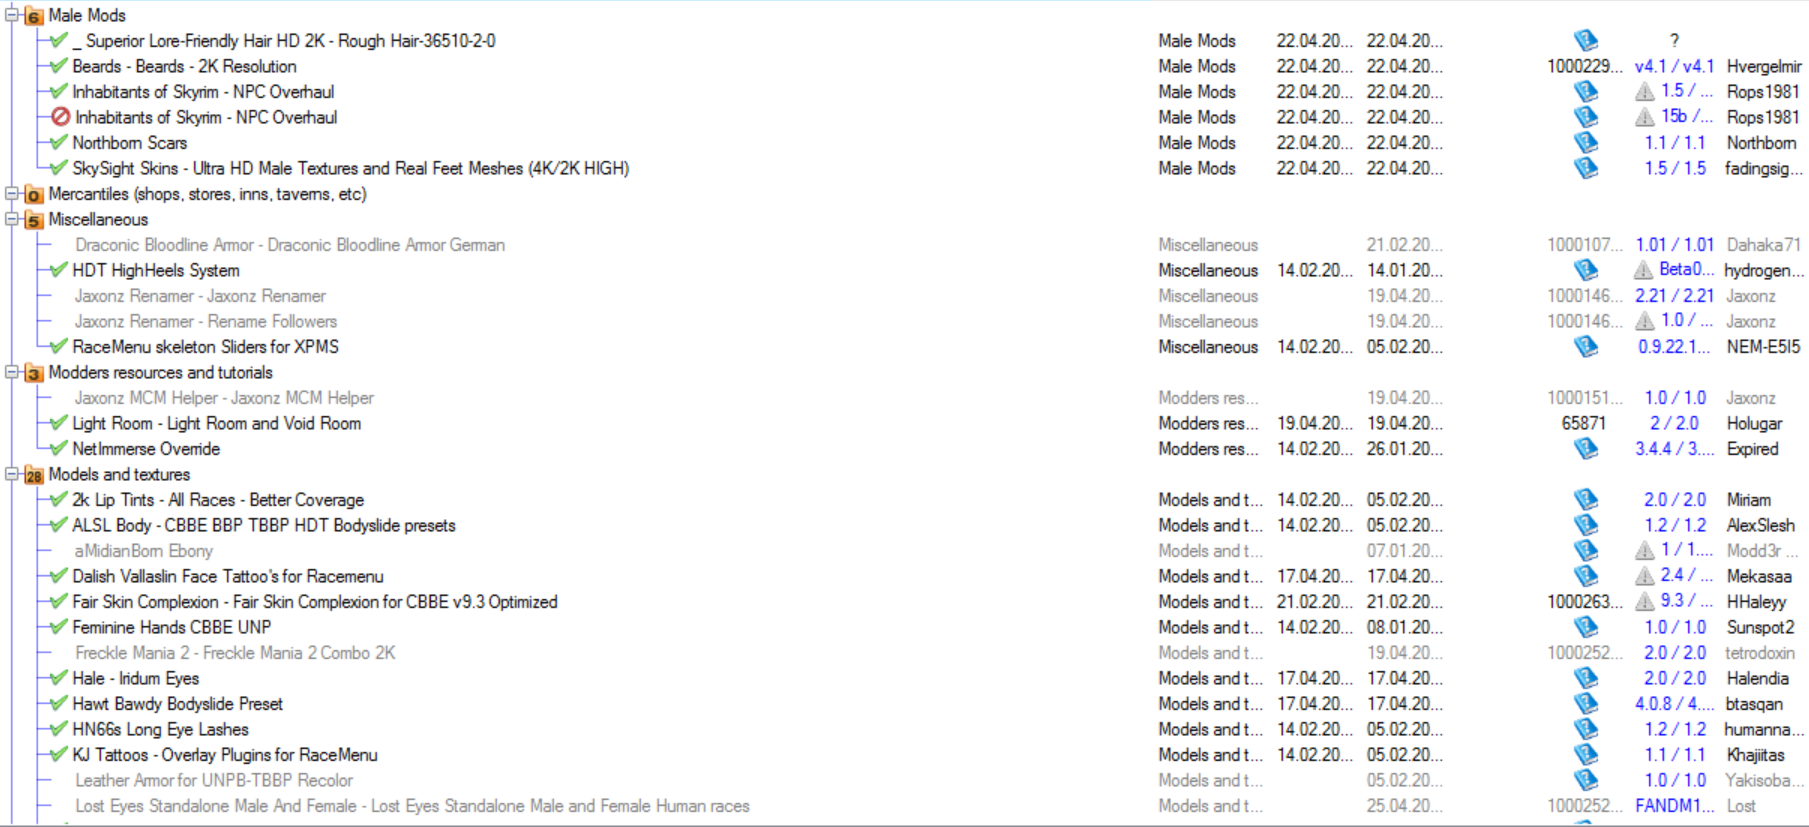Collapse the Miscellaneous category tree

click(x=12, y=219)
